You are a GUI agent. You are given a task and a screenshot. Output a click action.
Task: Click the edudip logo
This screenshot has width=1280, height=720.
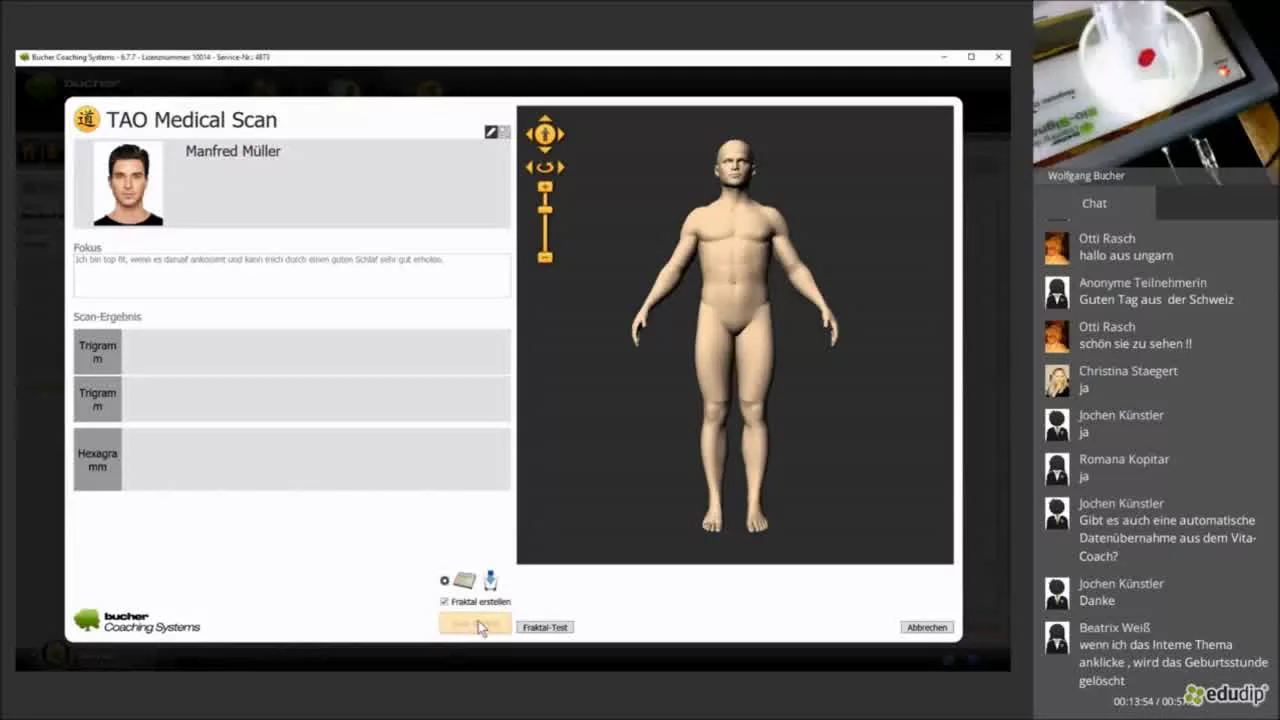(x=1226, y=694)
